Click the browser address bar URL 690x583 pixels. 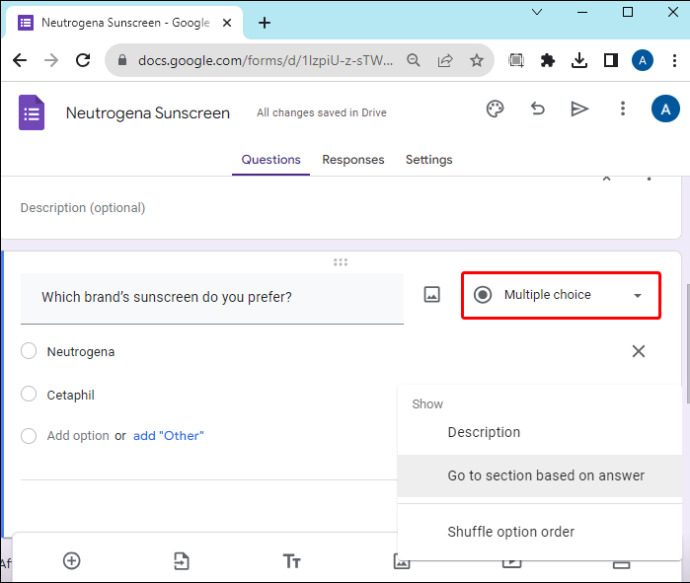point(265,60)
